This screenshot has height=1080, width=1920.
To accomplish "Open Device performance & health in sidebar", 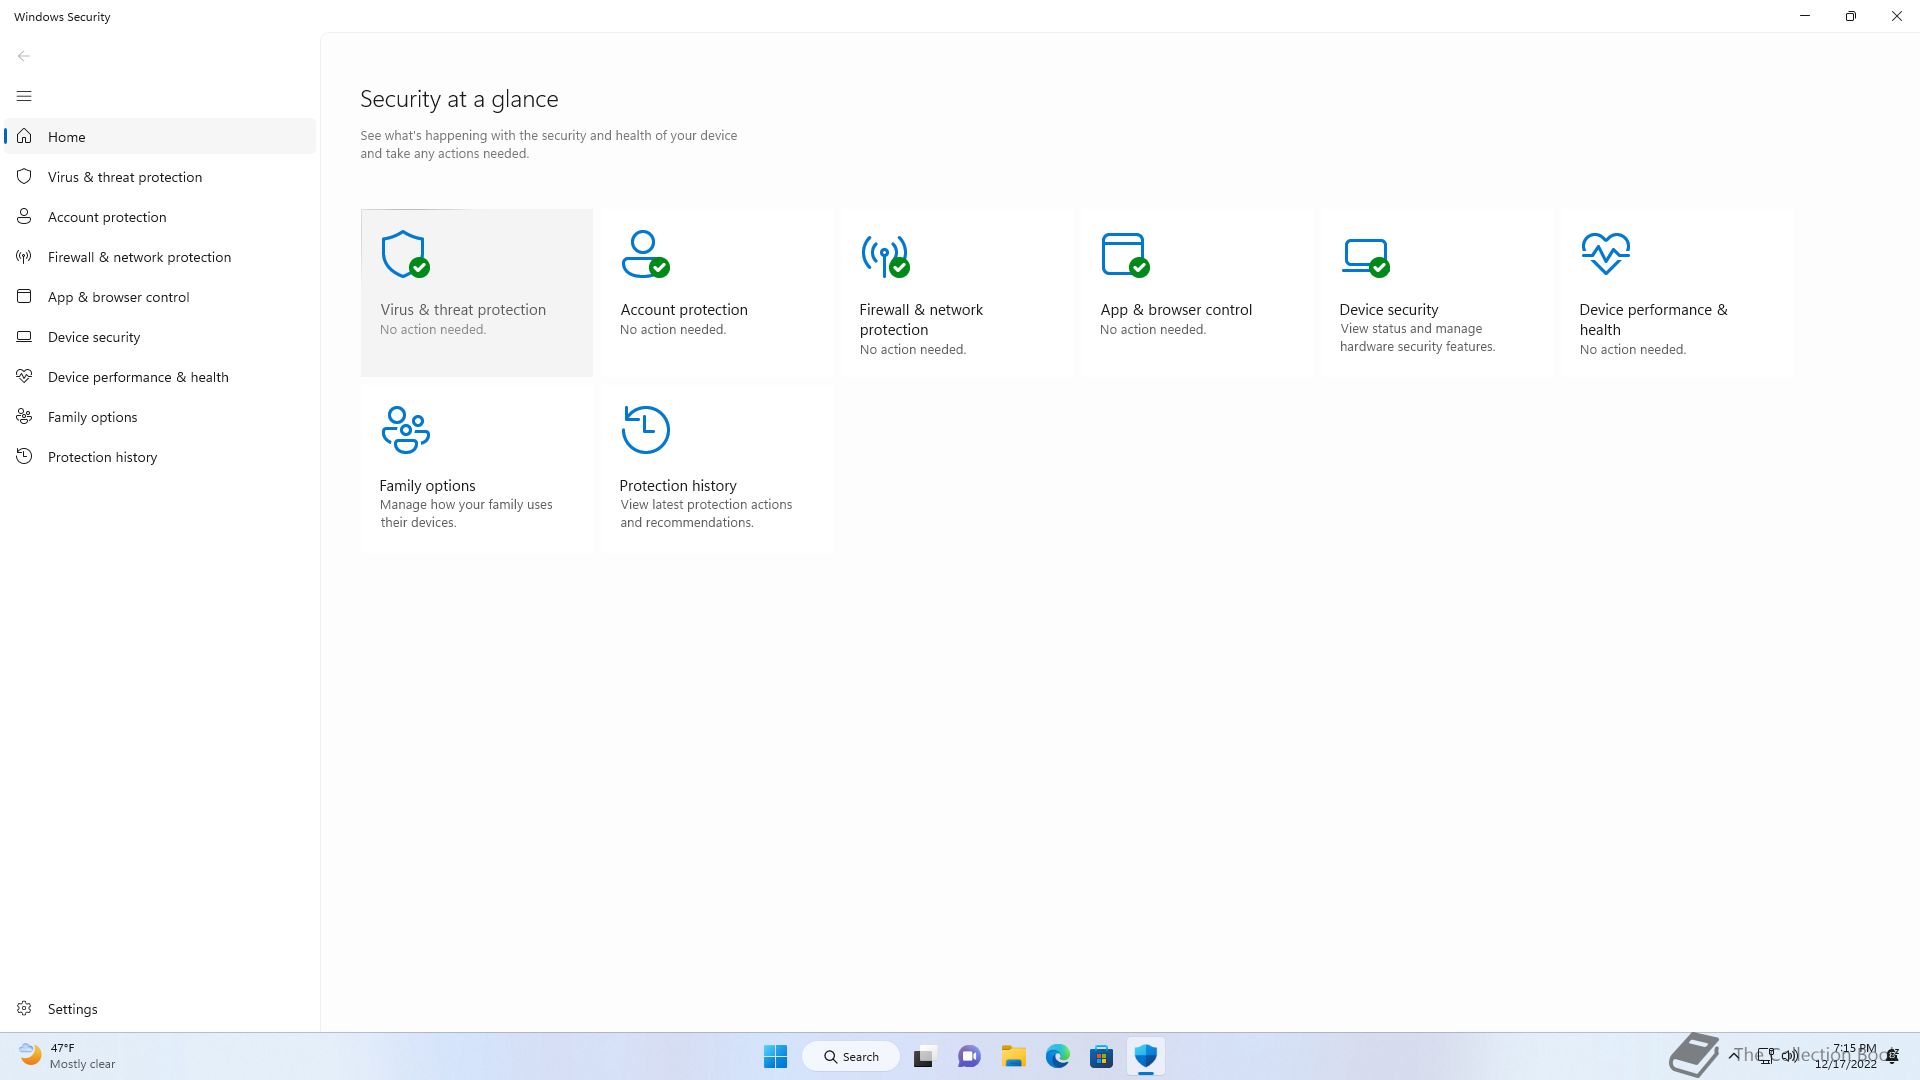I will (160, 377).
